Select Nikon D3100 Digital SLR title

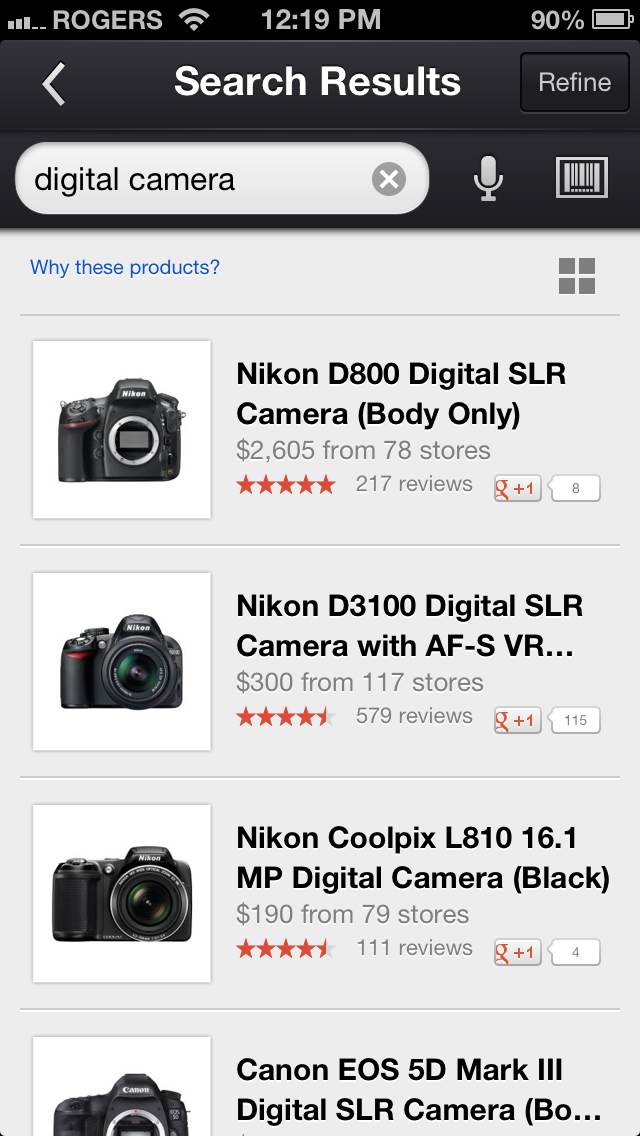tap(409, 625)
